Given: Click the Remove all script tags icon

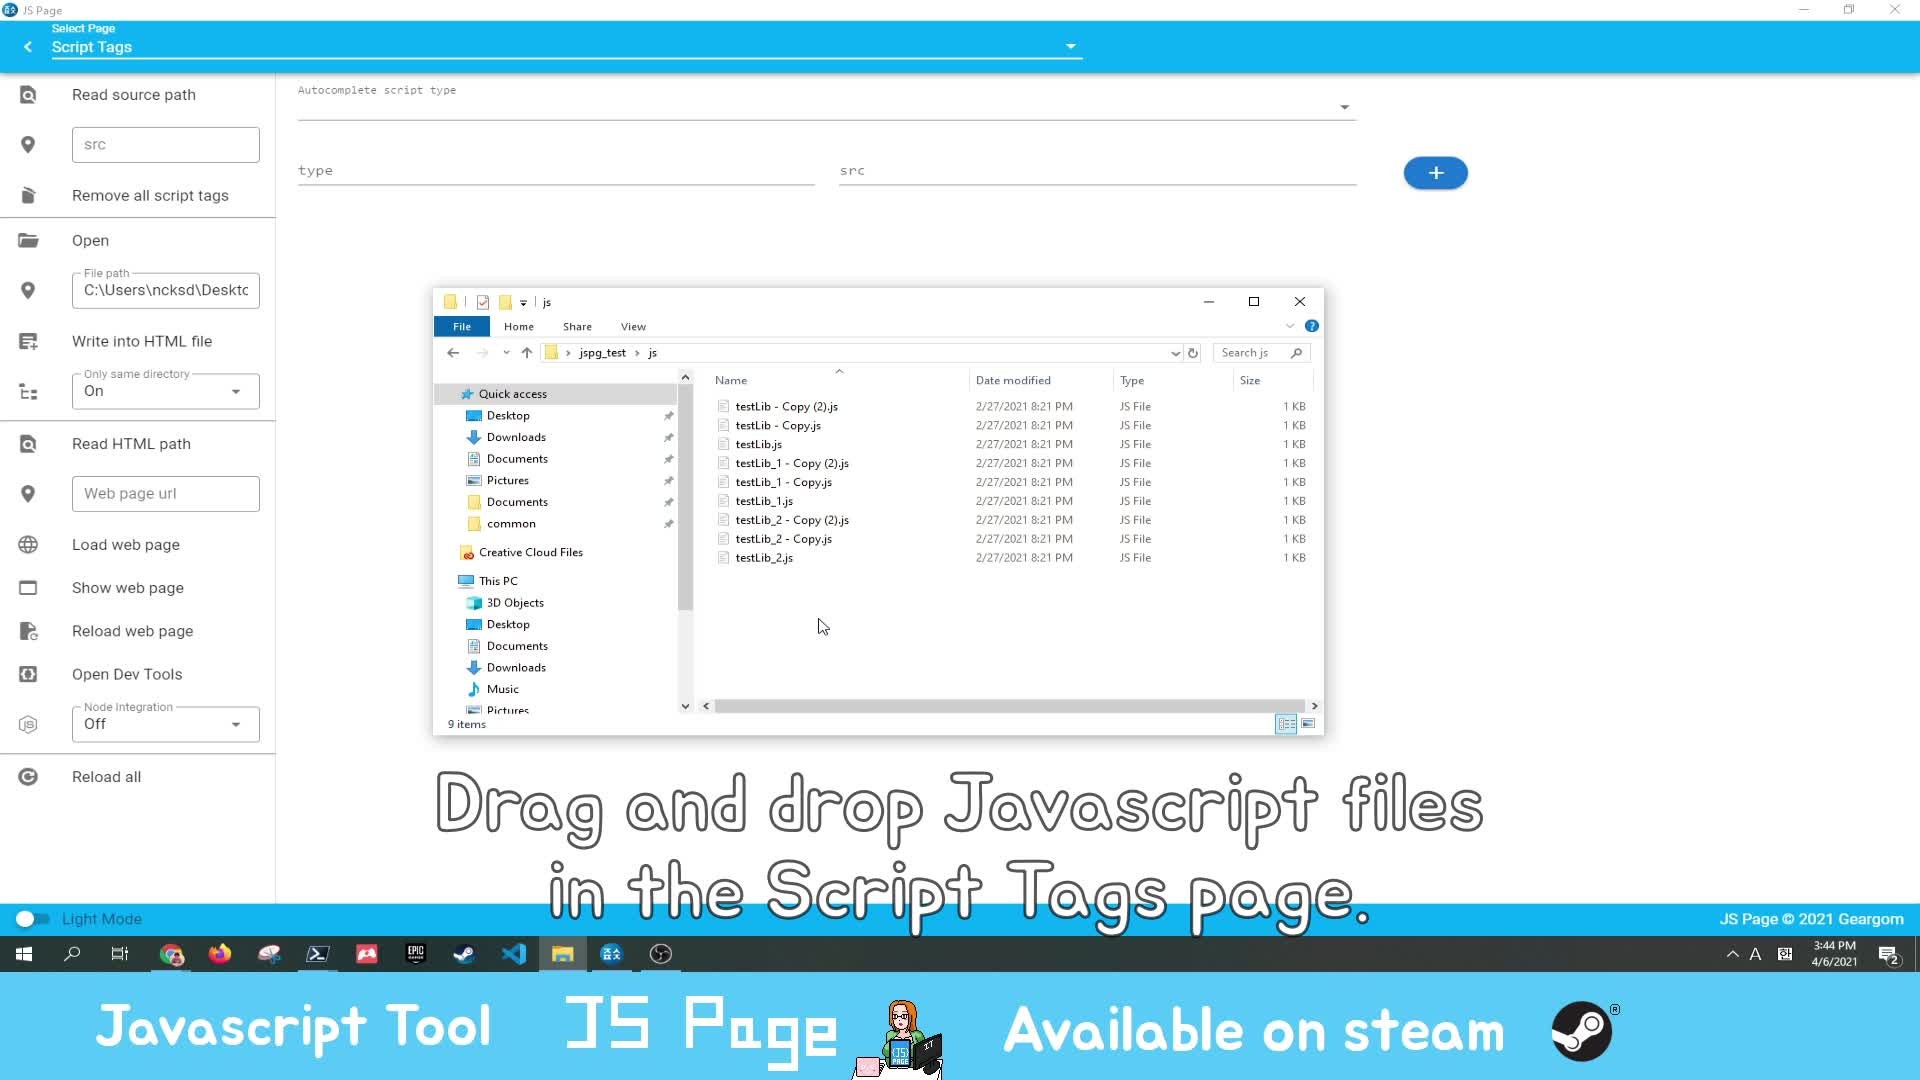Looking at the screenshot, I should click(x=28, y=196).
